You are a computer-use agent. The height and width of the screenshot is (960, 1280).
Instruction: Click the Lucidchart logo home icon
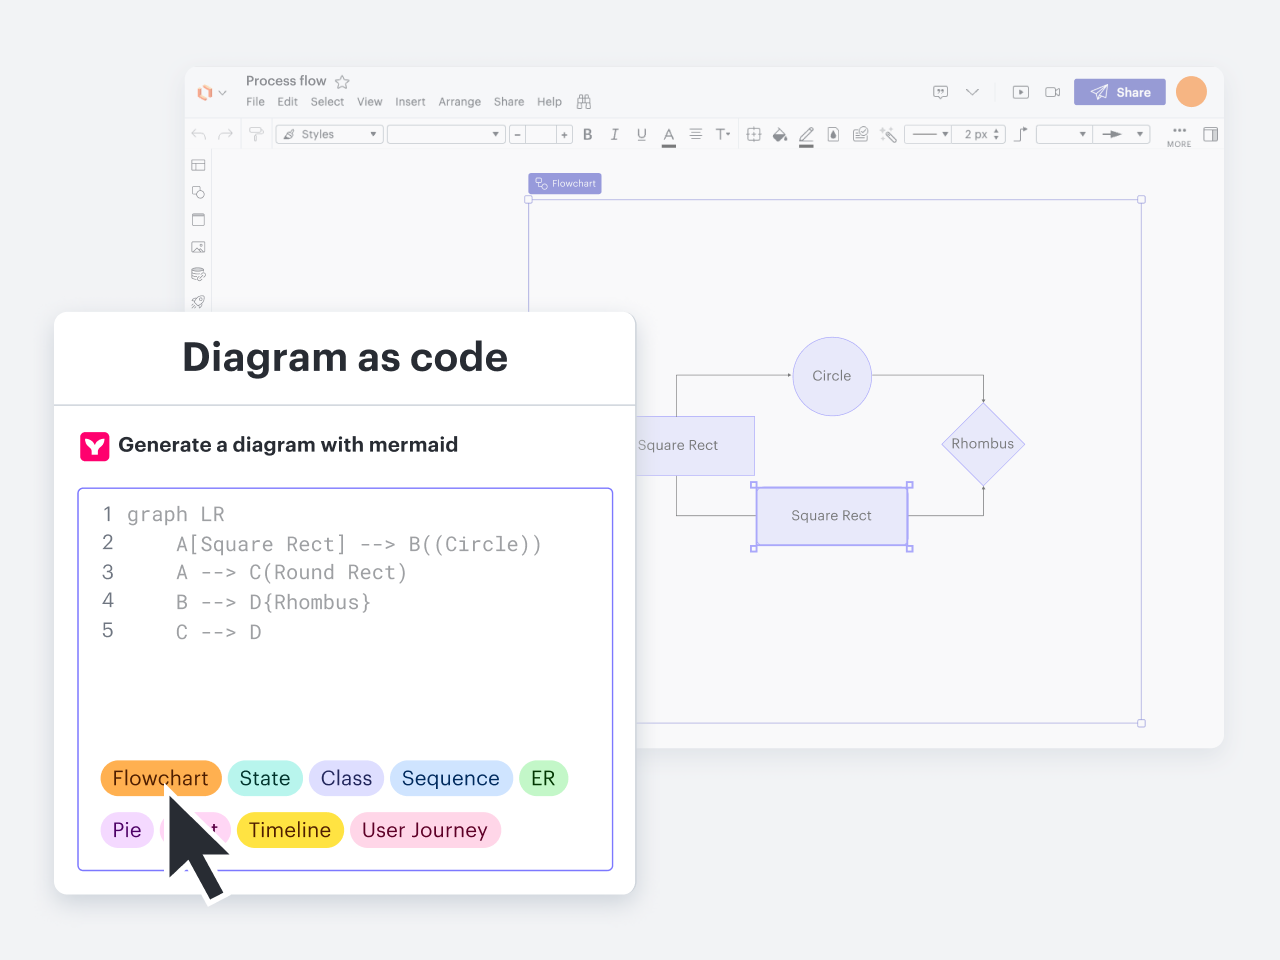[205, 92]
